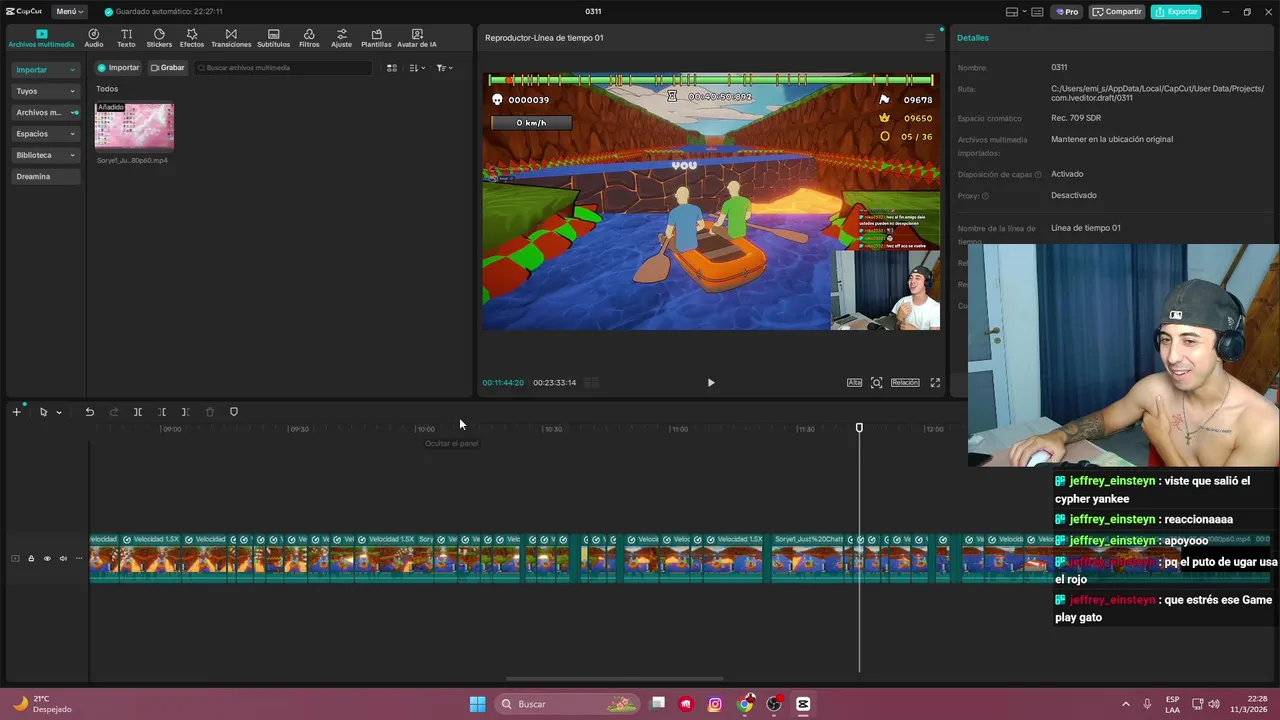
Task: Delete left of playhead trim tool
Action: coord(162,412)
